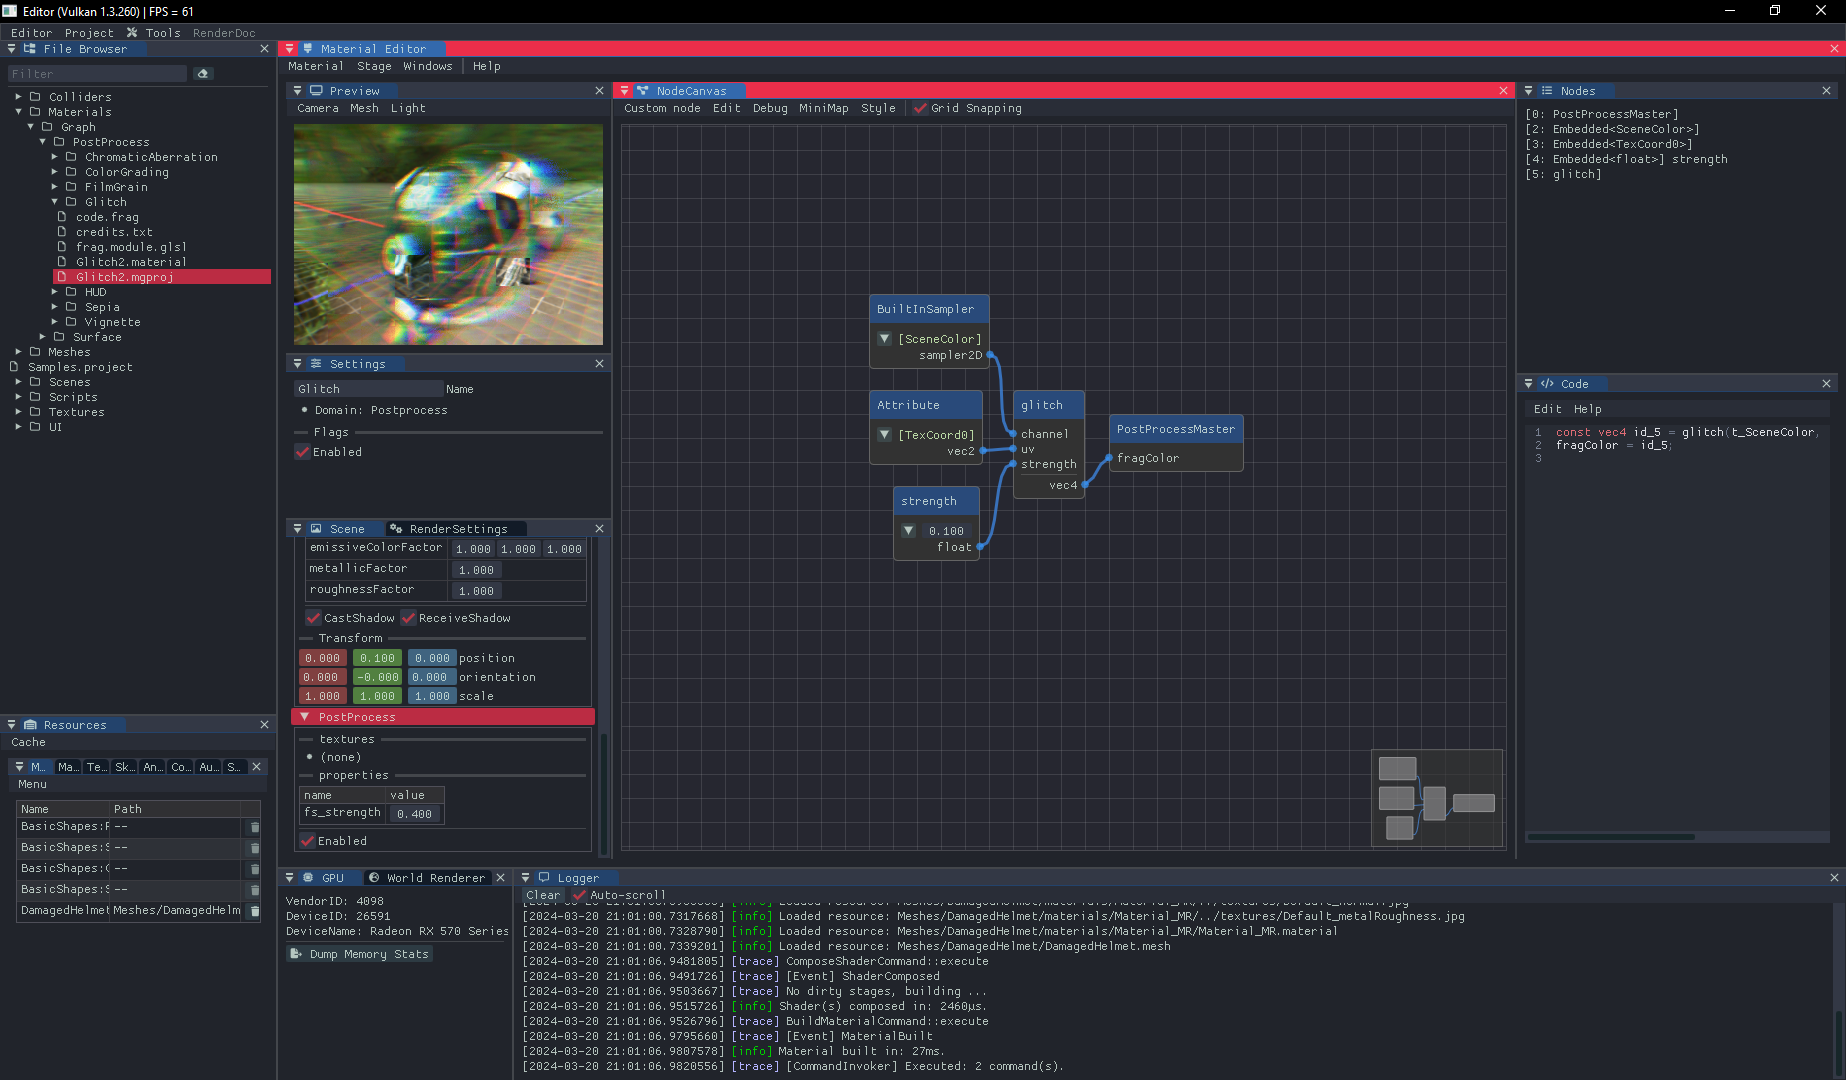Expand the ChromaticAberration folder
The height and width of the screenshot is (1080, 1846).
(x=54, y=157)
